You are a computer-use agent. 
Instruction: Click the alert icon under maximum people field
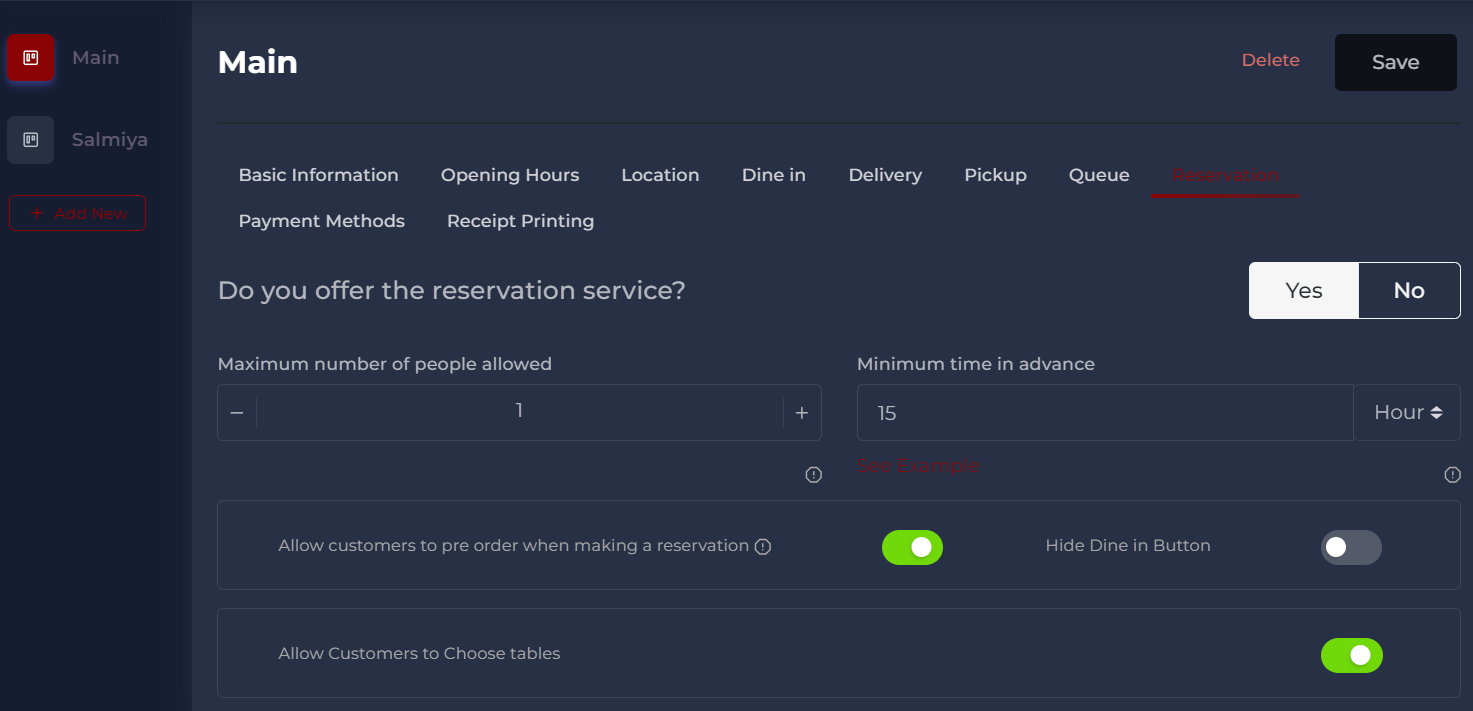(x=813, y=474)
